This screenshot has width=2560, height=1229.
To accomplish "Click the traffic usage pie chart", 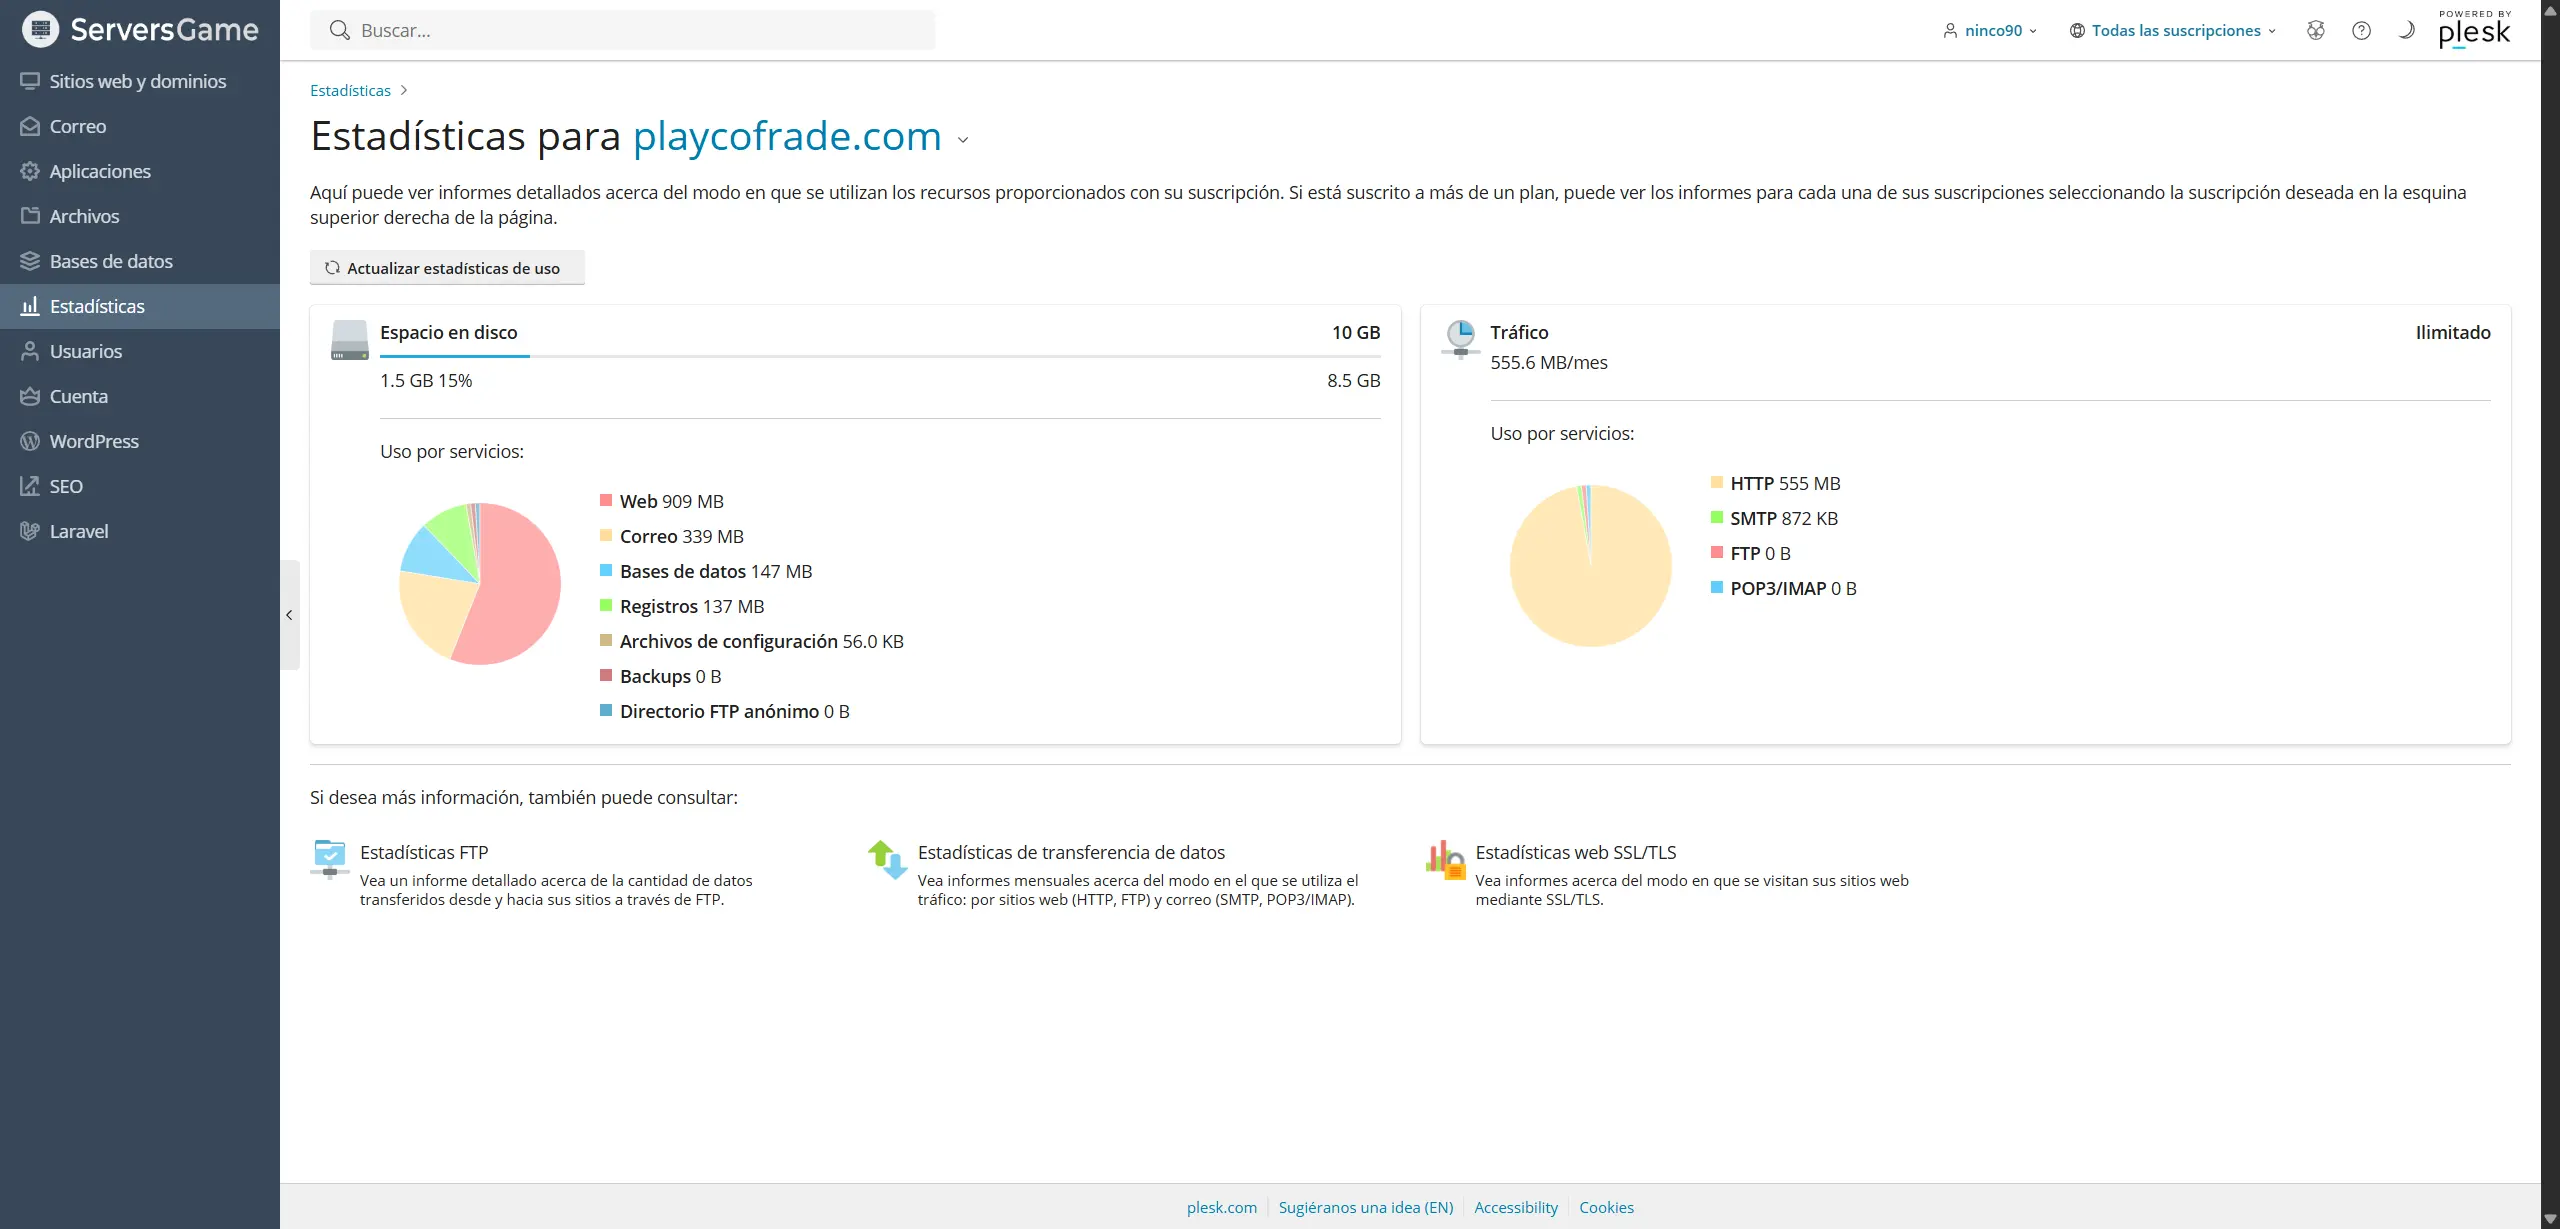I will (x=1590, y=565).
